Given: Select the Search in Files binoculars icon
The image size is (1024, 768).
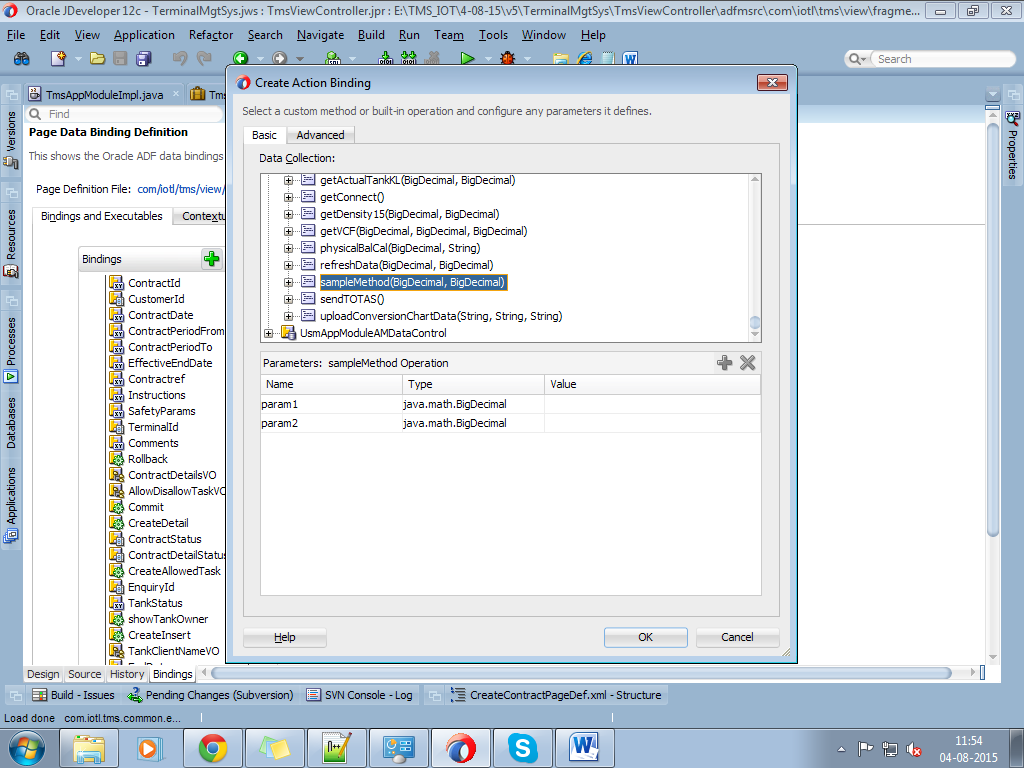Looking at the screenshot, I should [22, 58].
